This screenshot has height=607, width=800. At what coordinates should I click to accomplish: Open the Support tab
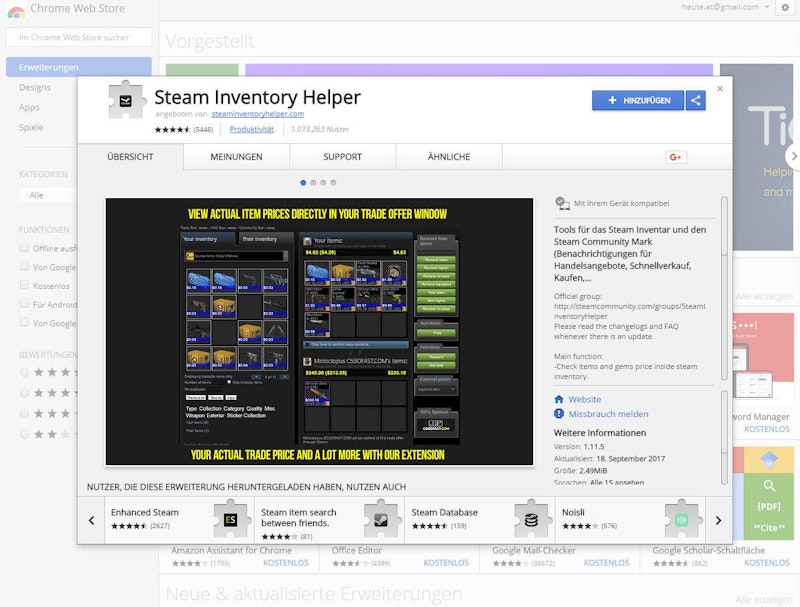pyautogui.click(x=342, y=157)
